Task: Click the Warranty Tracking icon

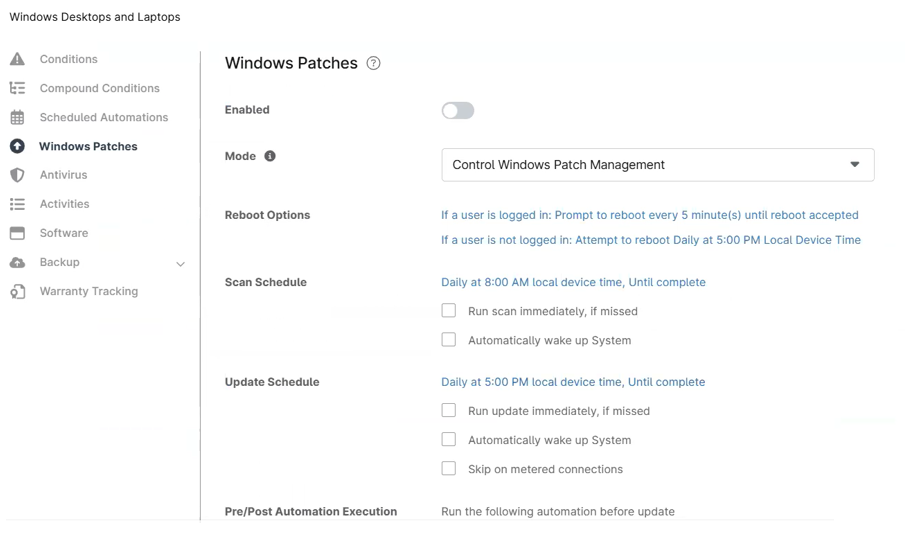Action: [x=17, y=291]
